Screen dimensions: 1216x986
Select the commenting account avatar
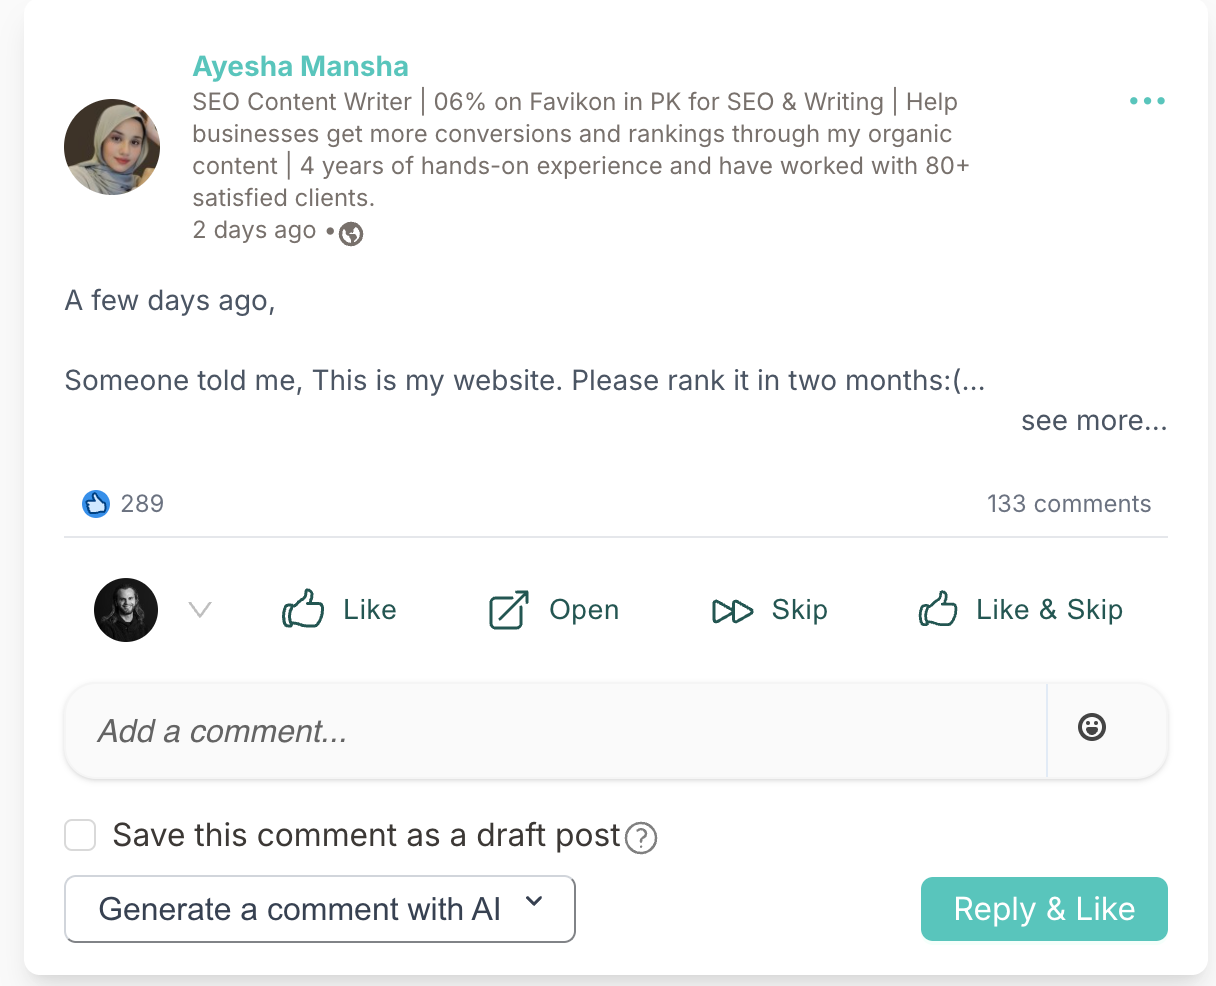126,610
